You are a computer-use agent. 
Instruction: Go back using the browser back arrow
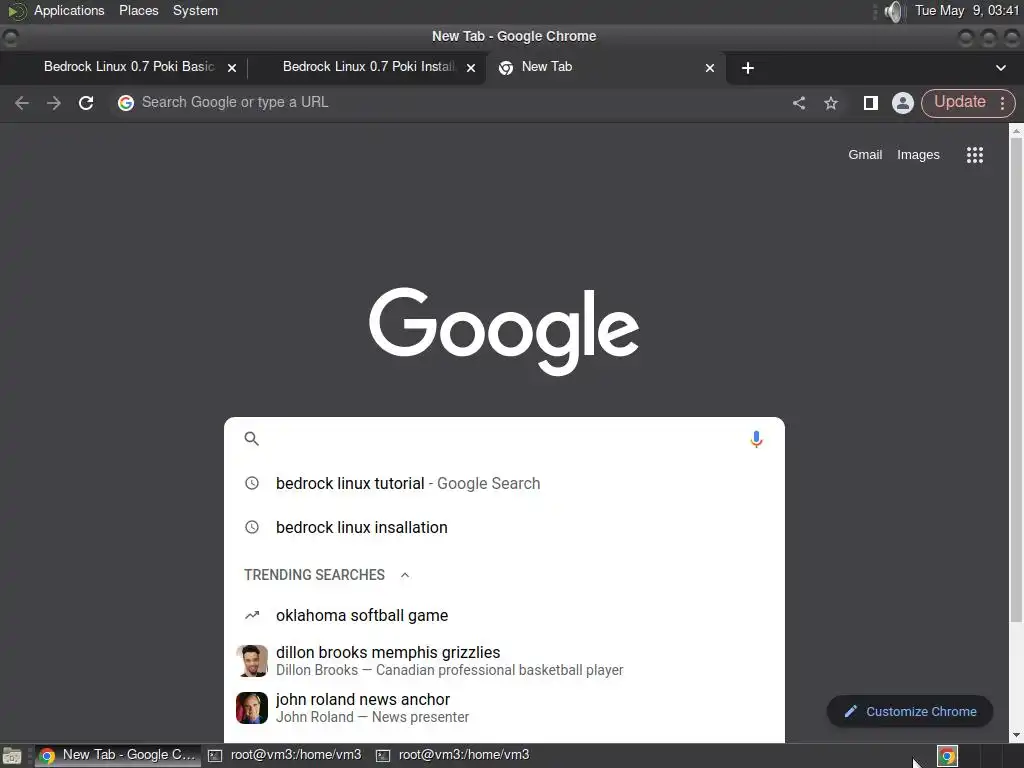(22, 103)
